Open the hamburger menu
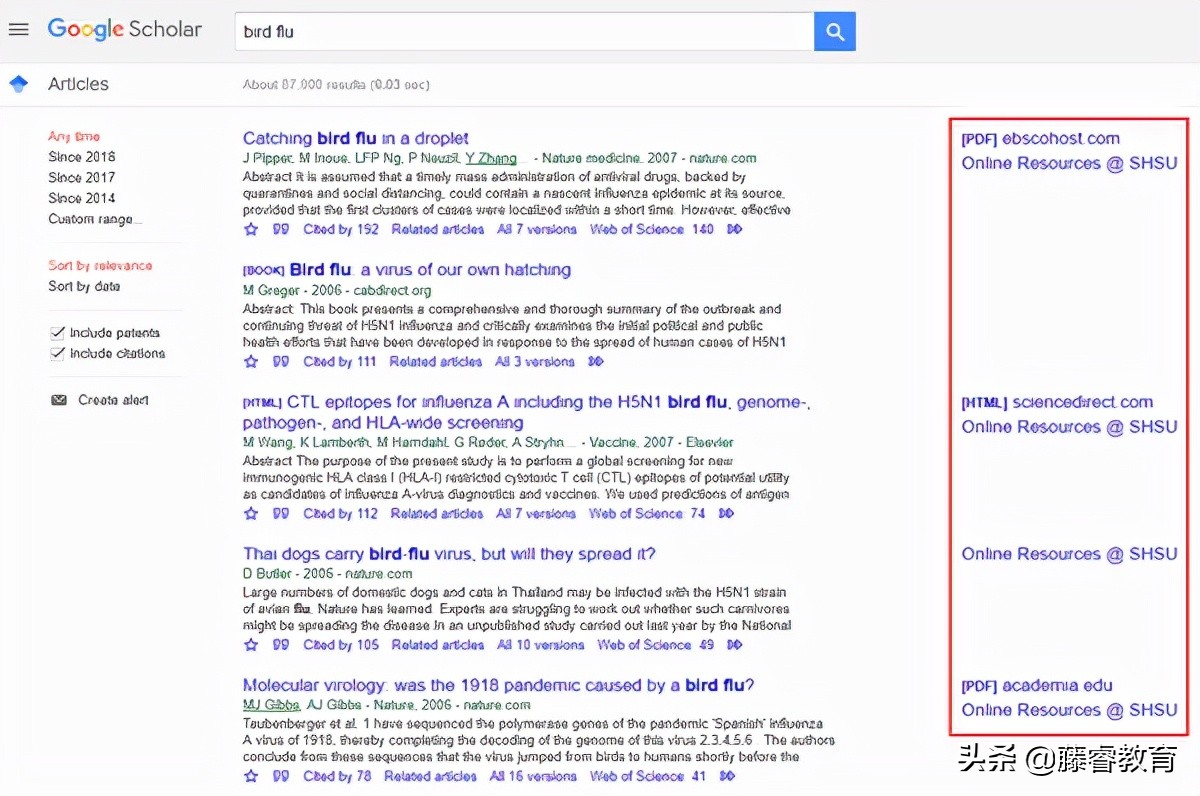The width and height of the screenshot is (1200, 796). 18,30
